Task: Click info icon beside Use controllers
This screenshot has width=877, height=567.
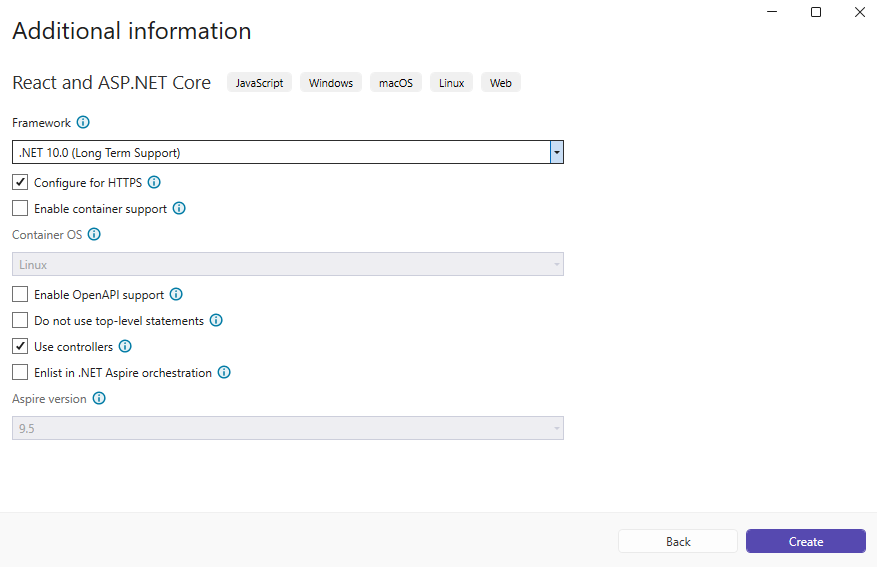Action: tap(125, 347)
